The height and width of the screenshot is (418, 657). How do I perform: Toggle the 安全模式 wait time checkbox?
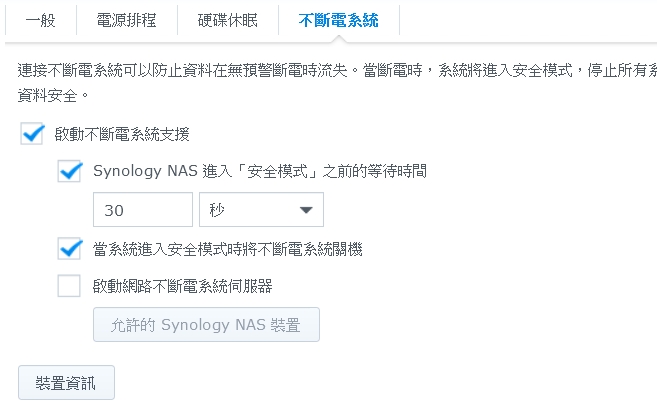tap(70, 171)
